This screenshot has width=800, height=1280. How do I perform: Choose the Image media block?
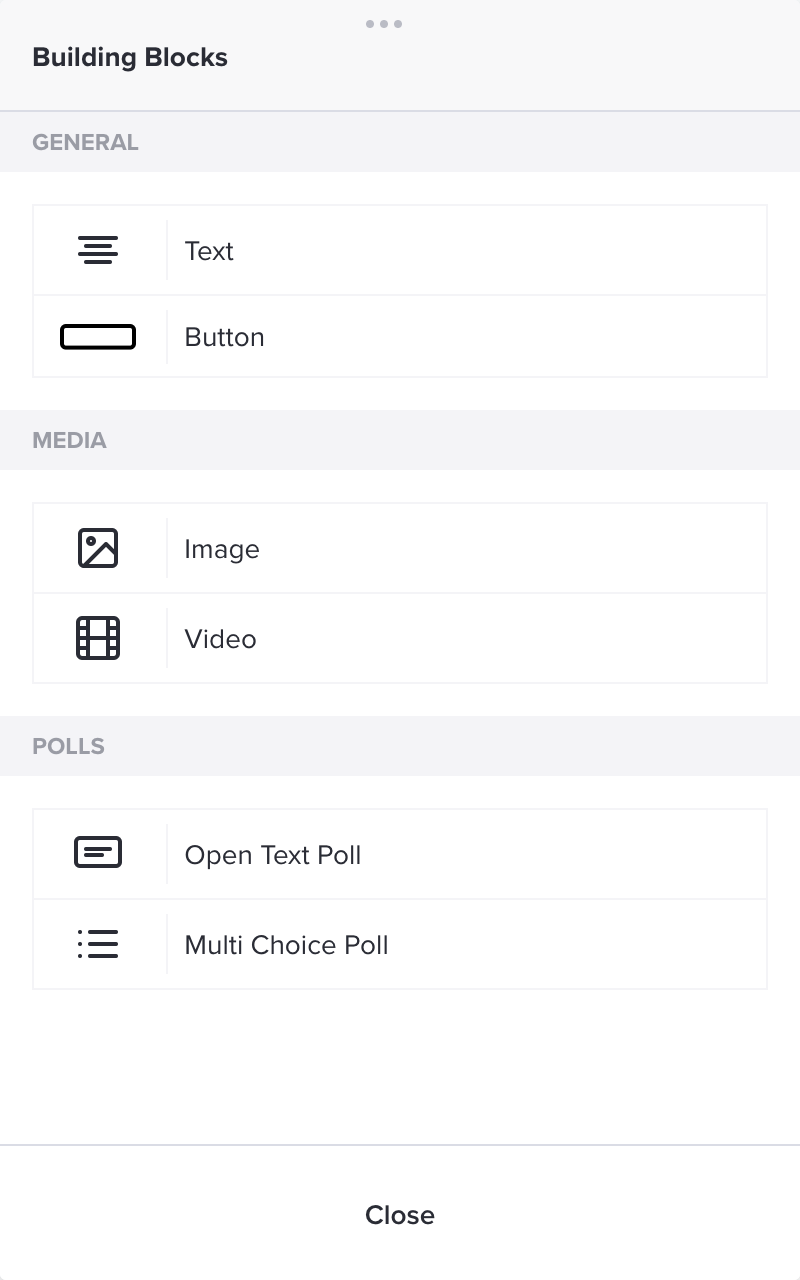tap(400, 548)
